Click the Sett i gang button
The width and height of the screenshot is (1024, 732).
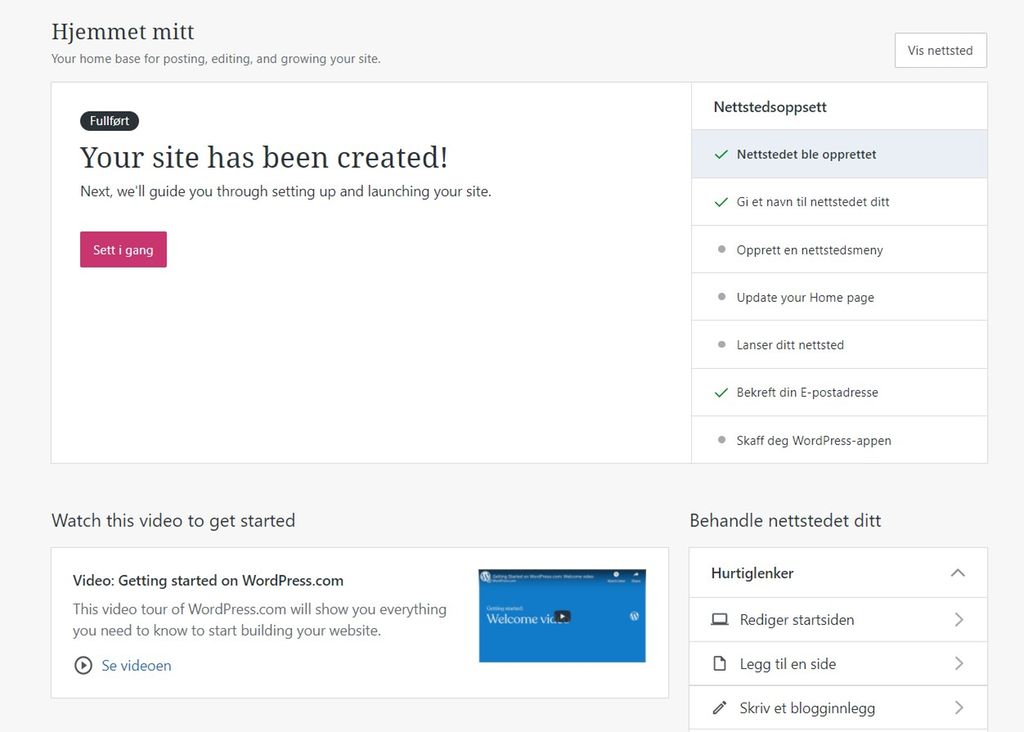123,249
